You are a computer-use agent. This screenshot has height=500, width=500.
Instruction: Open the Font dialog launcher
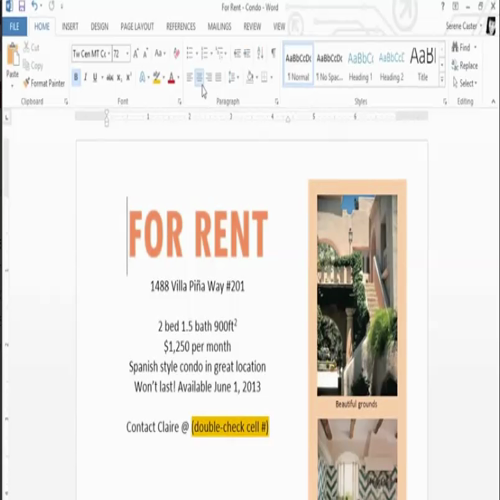180,101
